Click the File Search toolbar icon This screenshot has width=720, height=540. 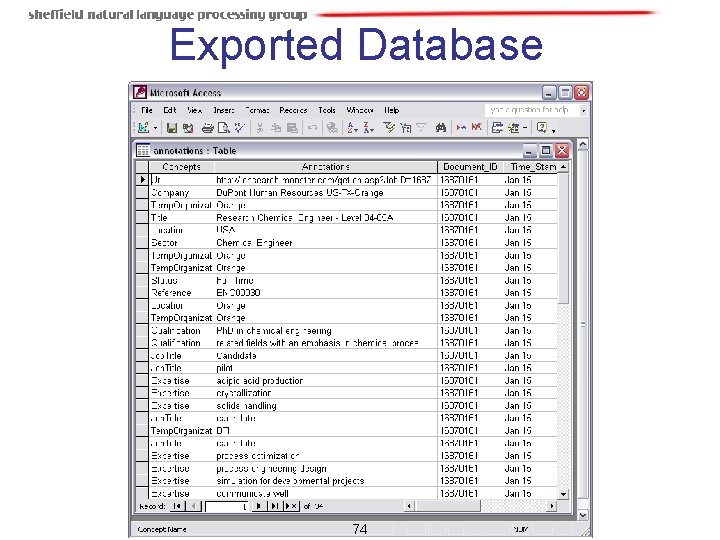click(188, 128)
